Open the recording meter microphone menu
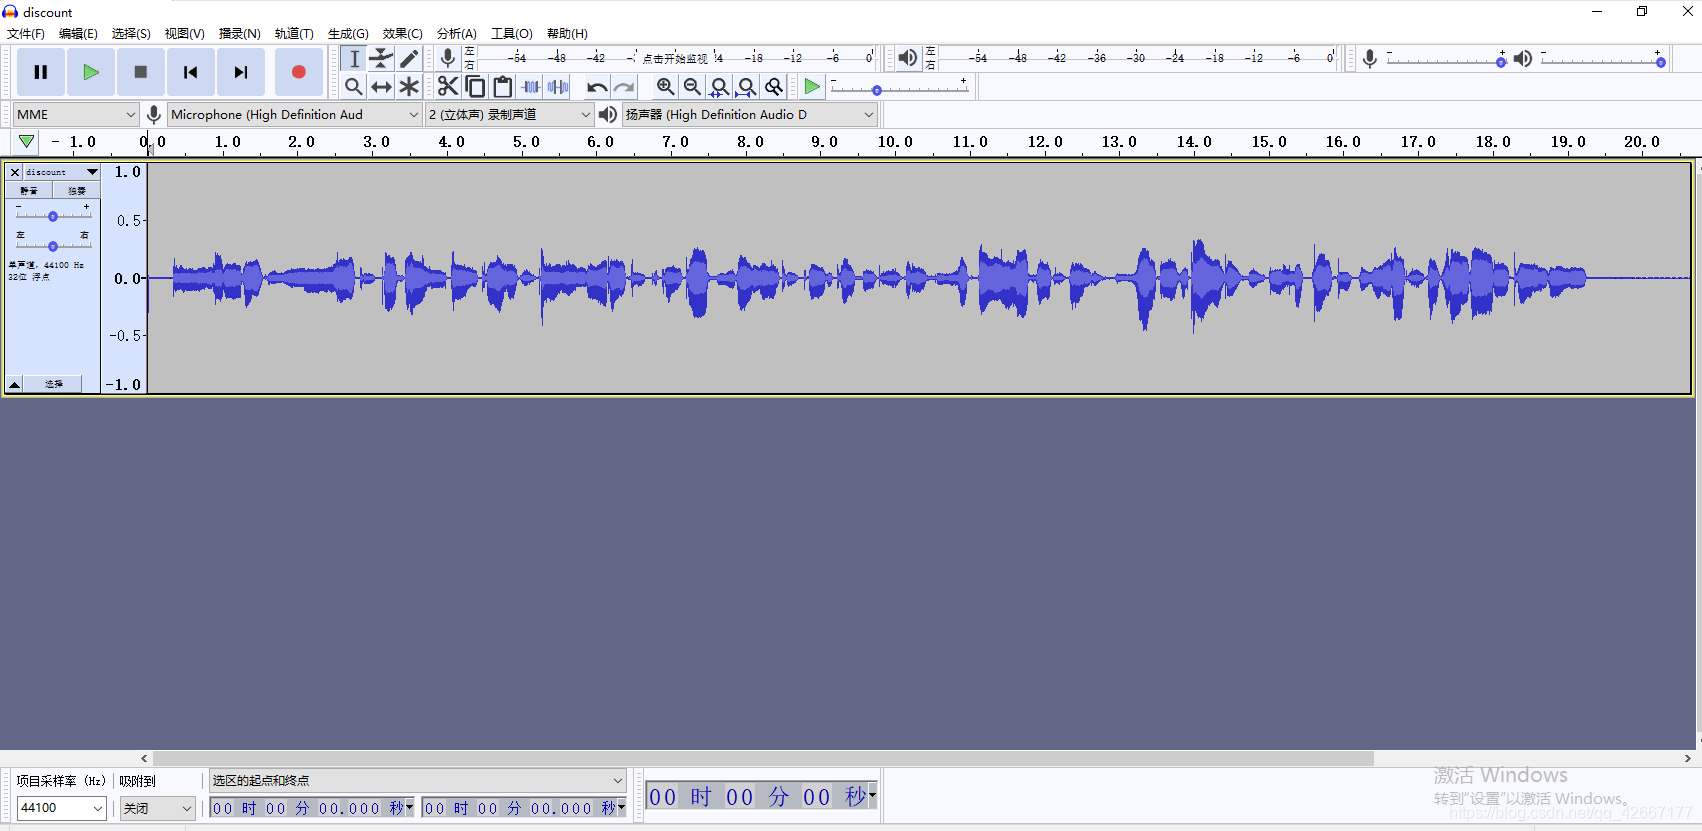1702x831 pixels. click(448, 58)
